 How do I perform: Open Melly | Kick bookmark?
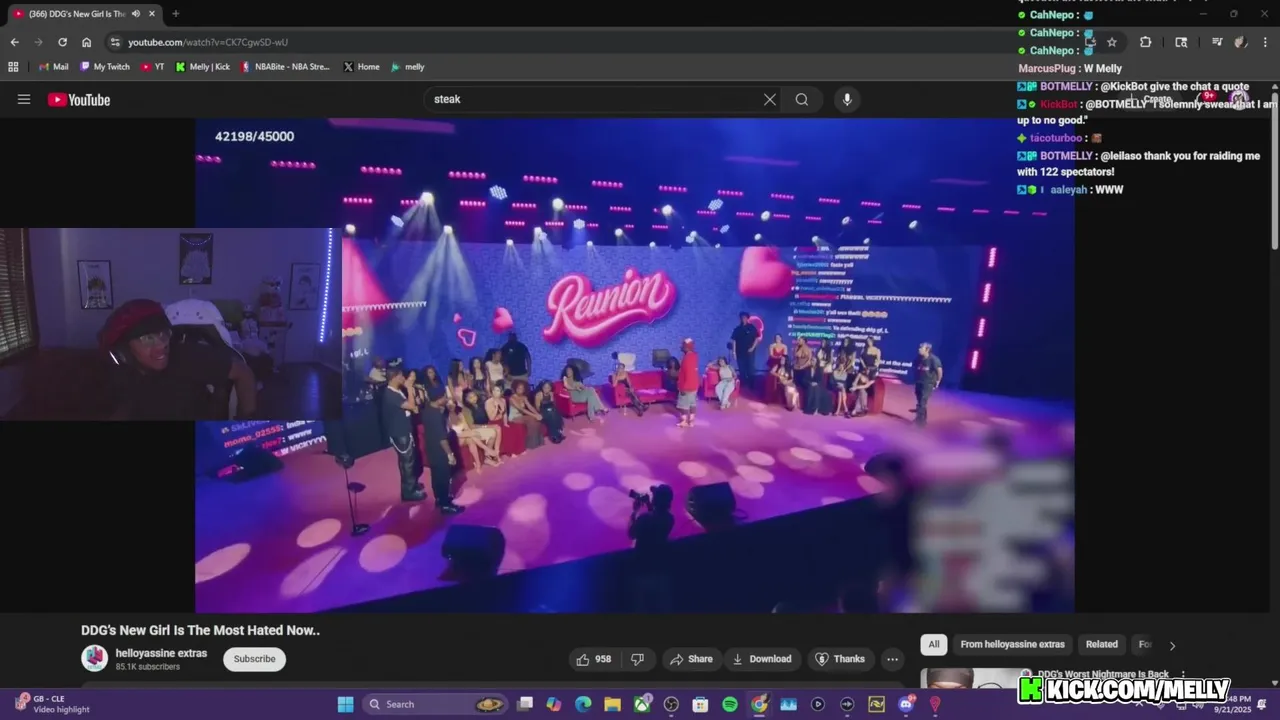(202, 67)
